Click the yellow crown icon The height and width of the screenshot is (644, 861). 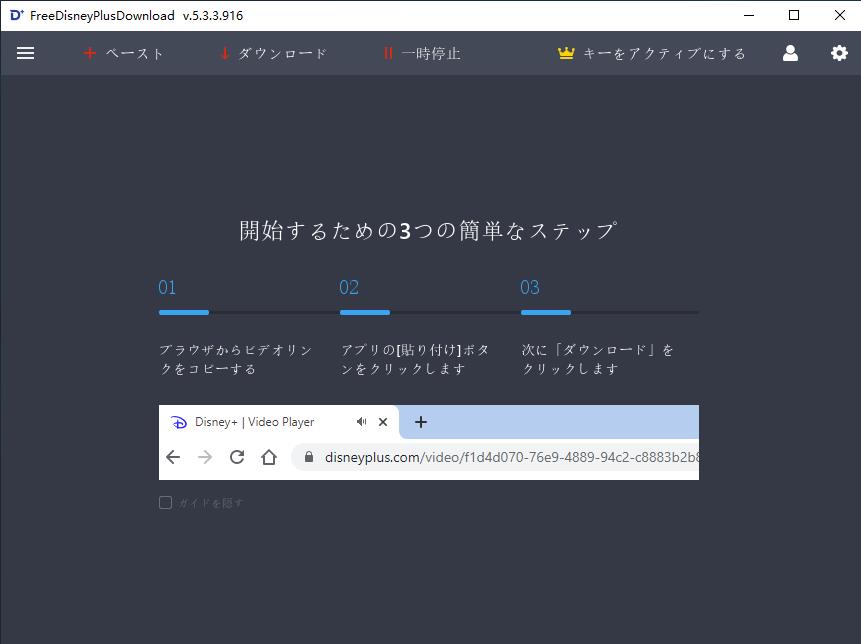click(566, 53)
